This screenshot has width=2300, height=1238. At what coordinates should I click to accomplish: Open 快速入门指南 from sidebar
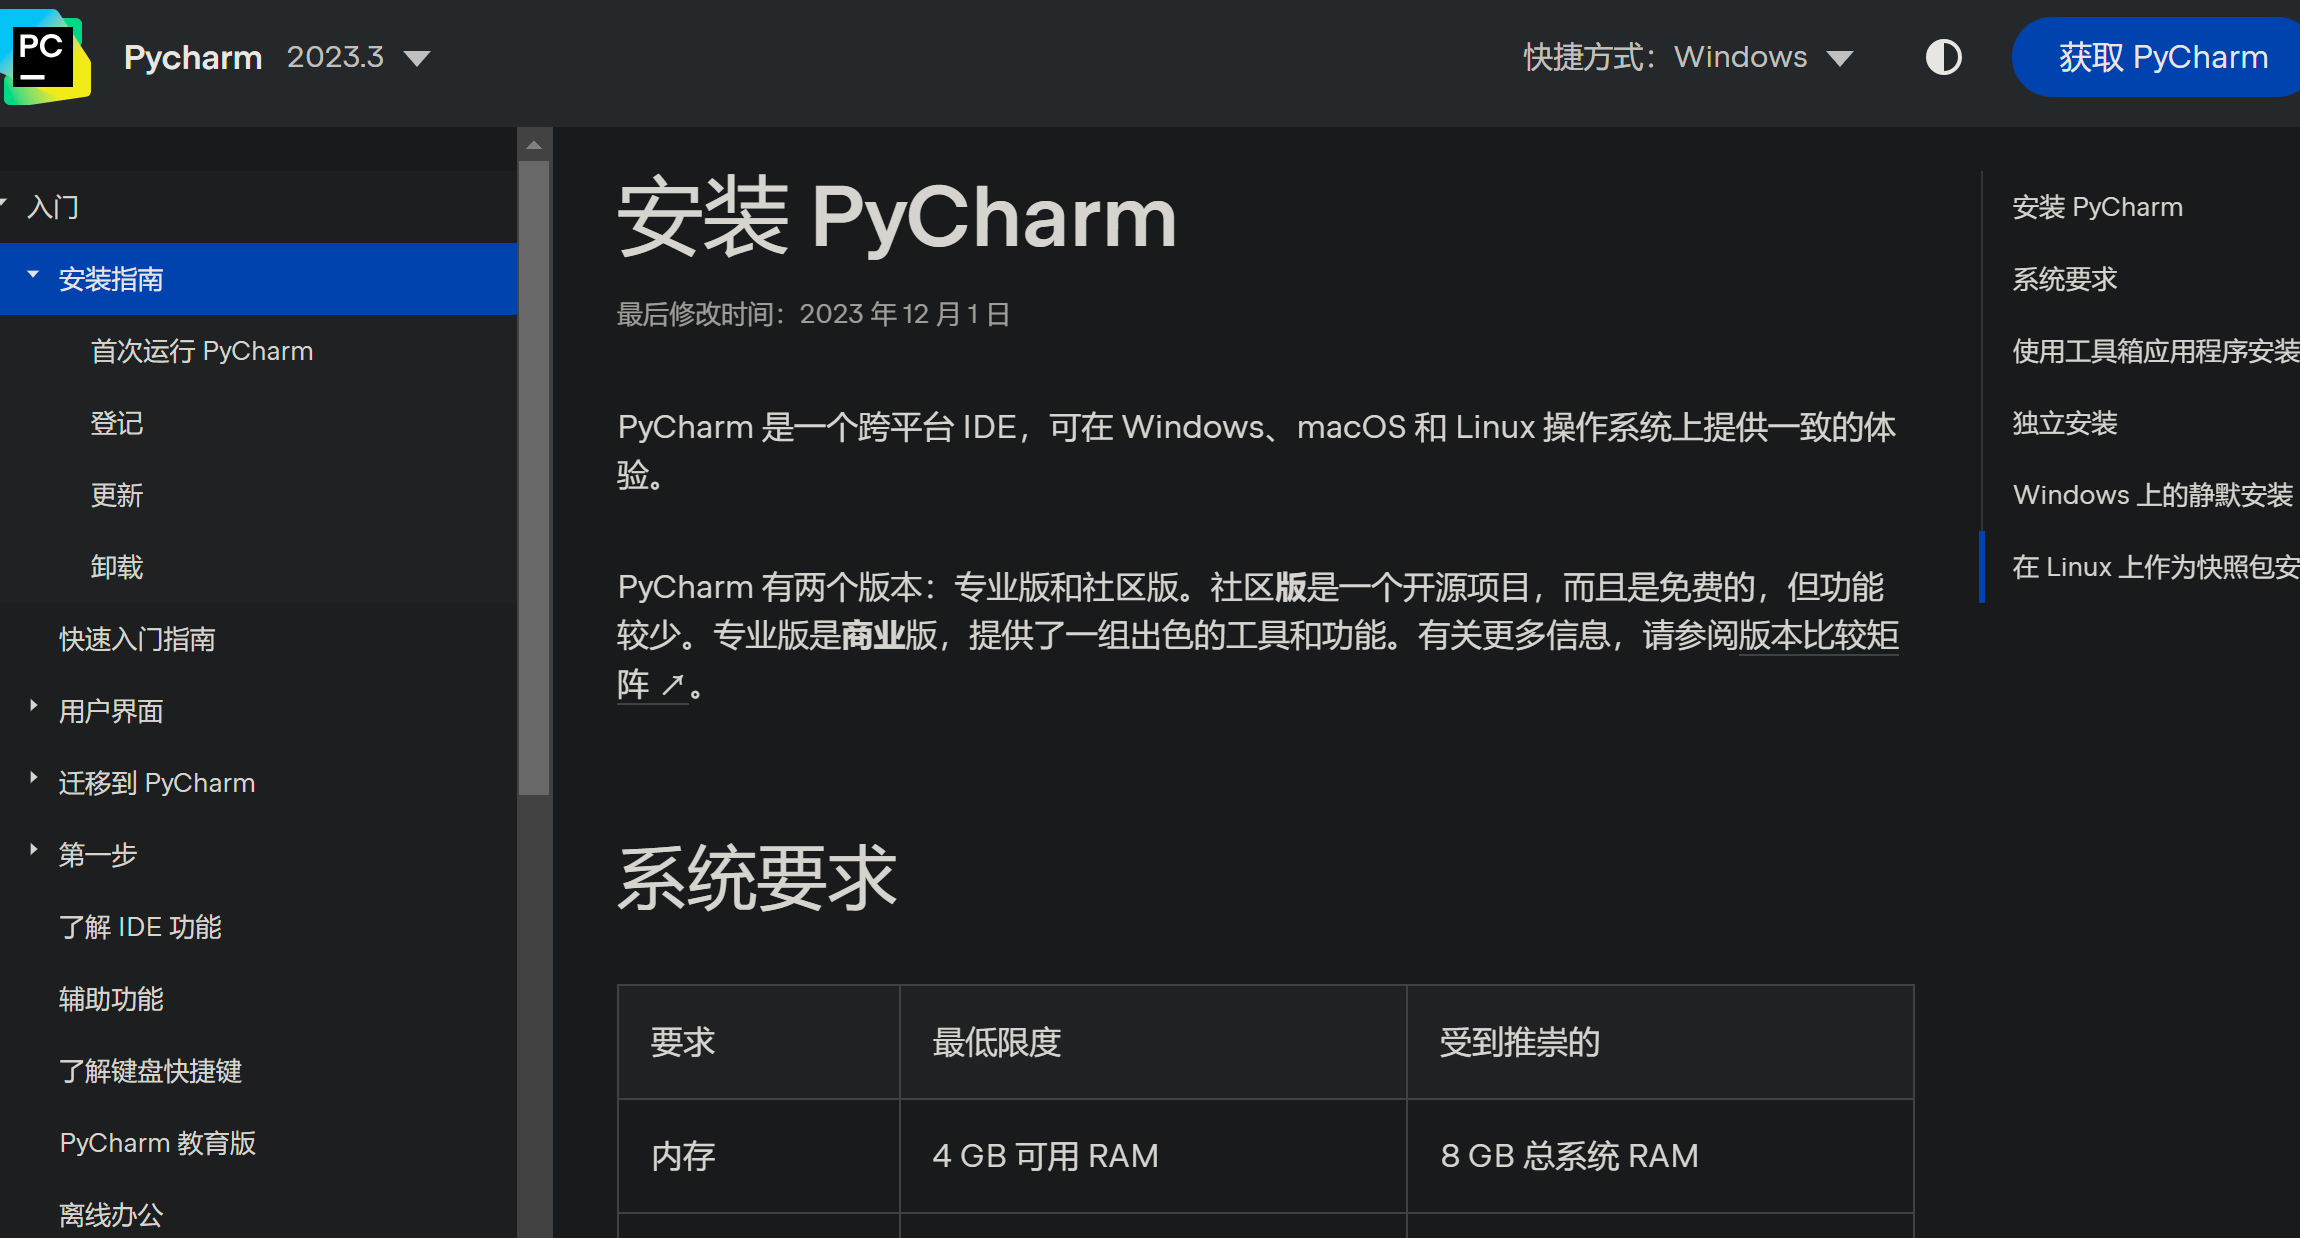pos(138,638)
